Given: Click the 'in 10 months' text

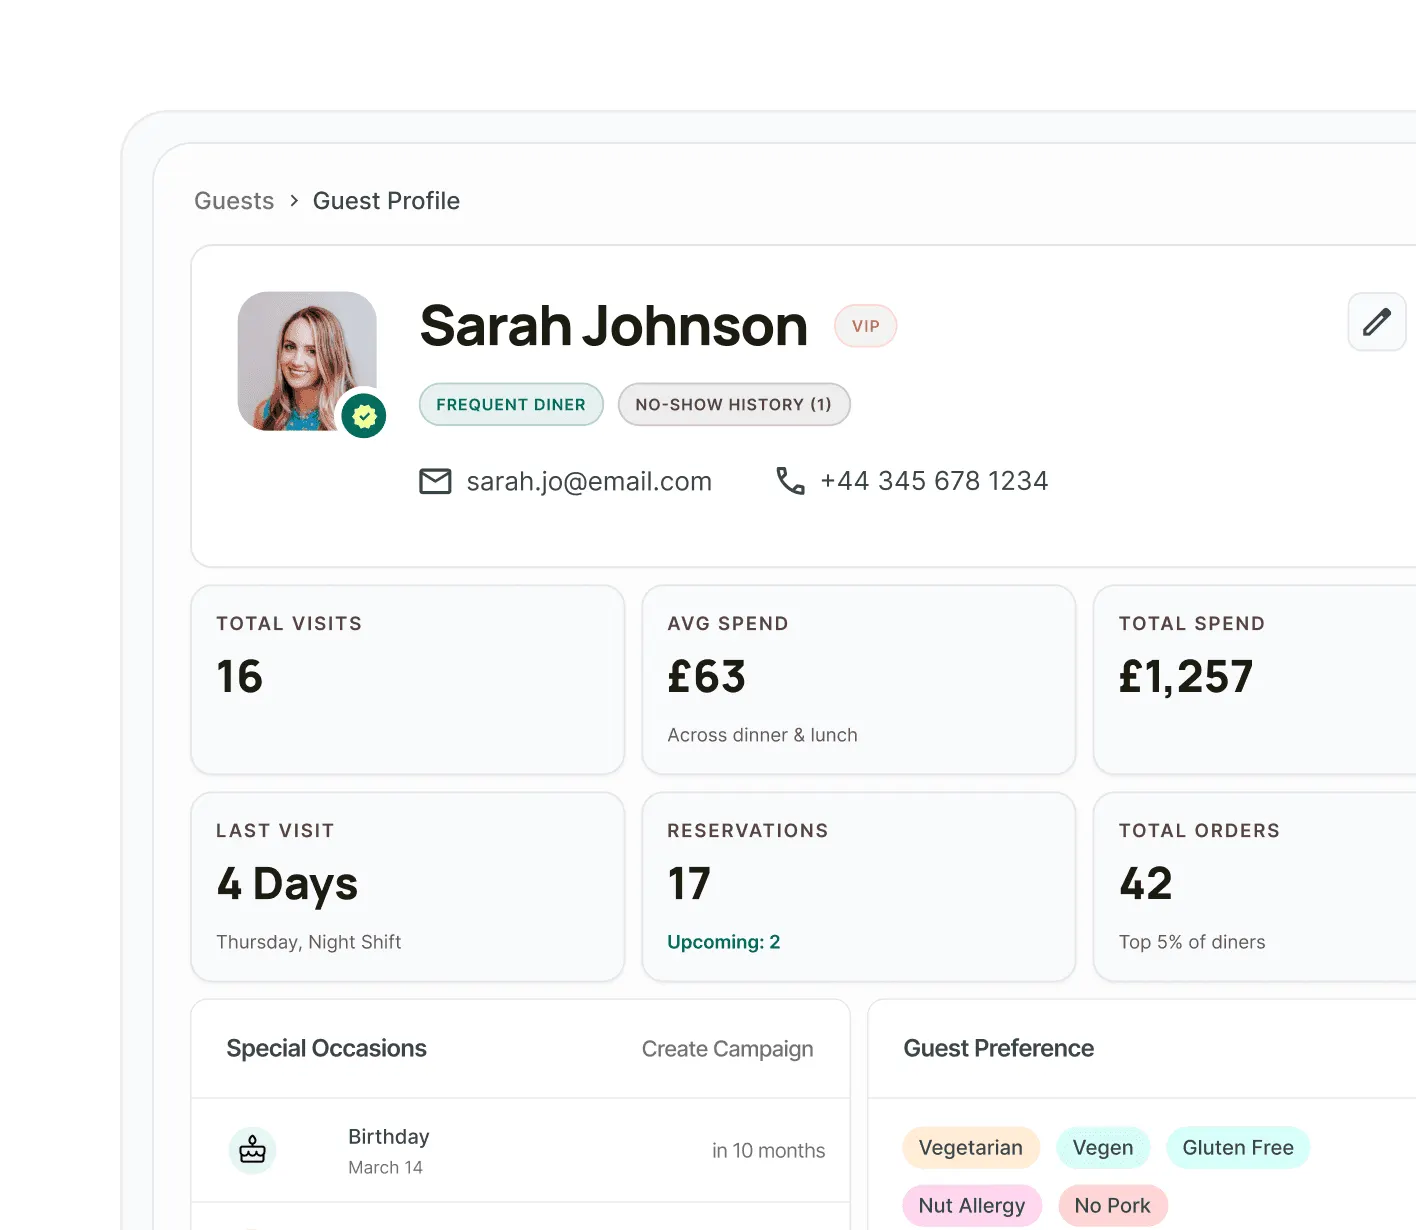Looking at the screenshot, I should tap(768, 1151).
